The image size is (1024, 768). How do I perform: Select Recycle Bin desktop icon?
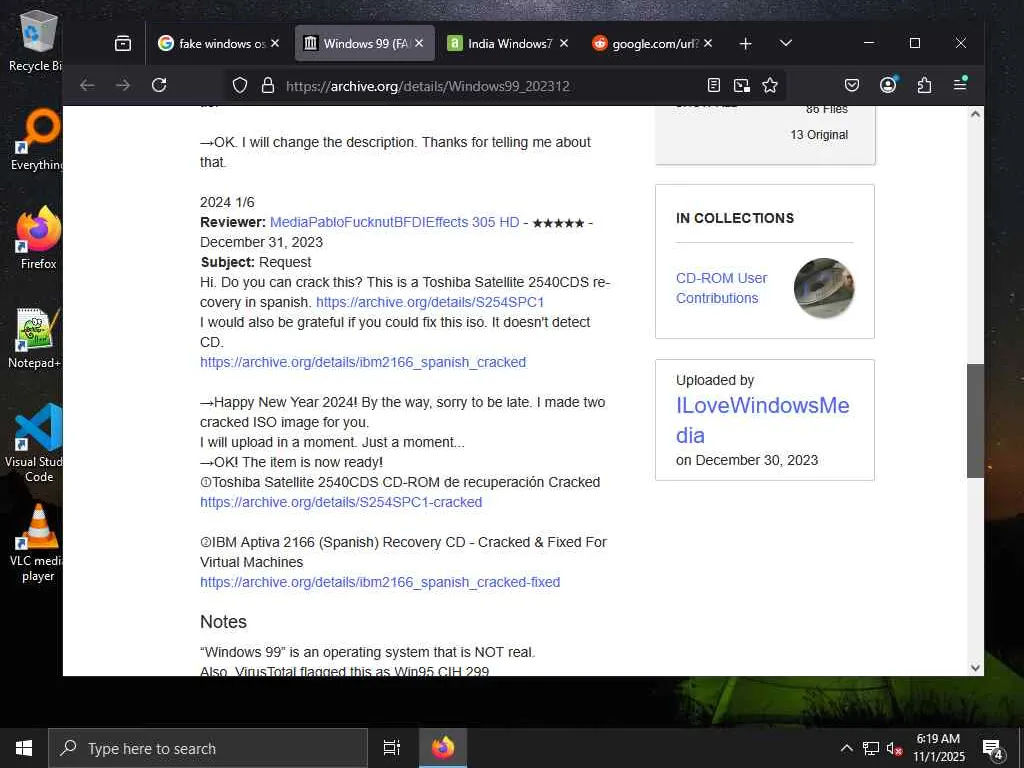click(36, 40)
